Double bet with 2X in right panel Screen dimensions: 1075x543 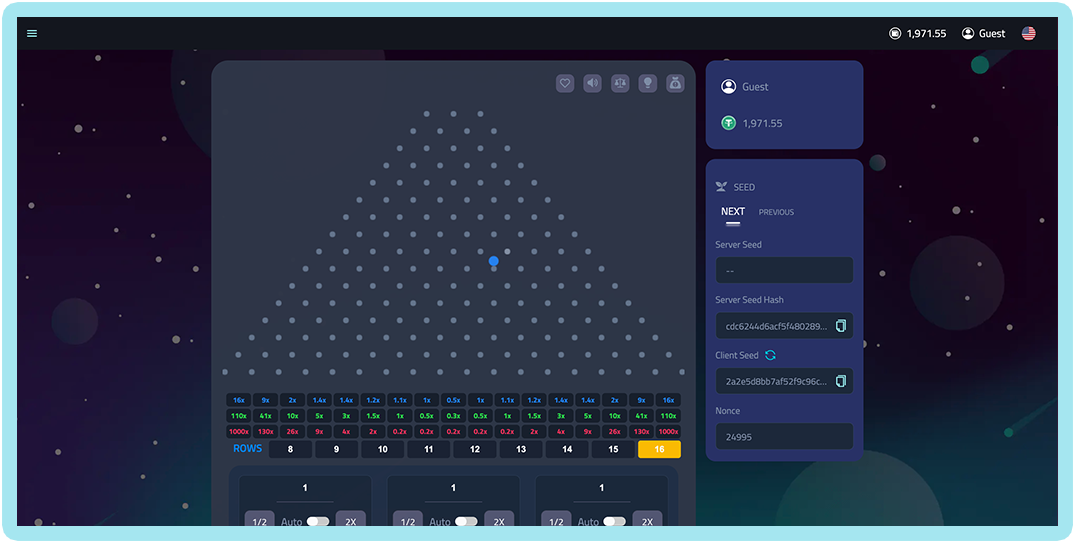tap(647, 520)
